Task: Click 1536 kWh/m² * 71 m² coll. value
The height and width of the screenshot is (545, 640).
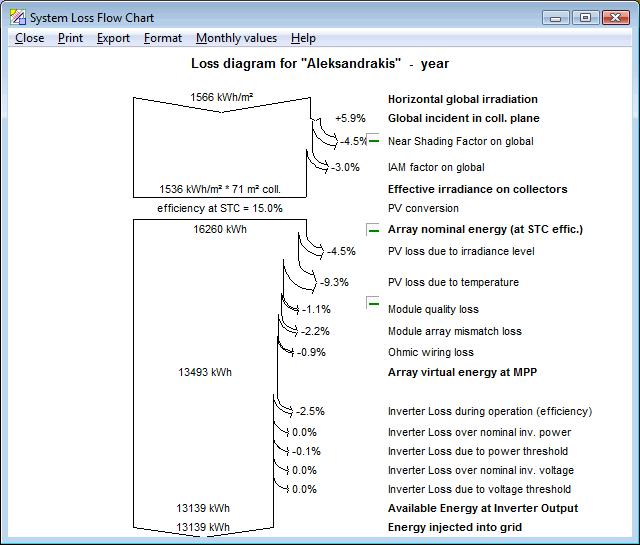Action: [x=220, y=189]
